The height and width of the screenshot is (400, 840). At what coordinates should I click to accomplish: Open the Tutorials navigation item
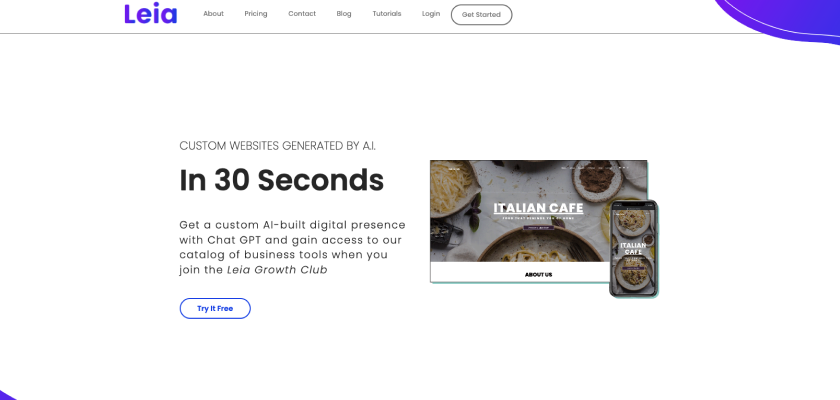(x=387, y=14)
